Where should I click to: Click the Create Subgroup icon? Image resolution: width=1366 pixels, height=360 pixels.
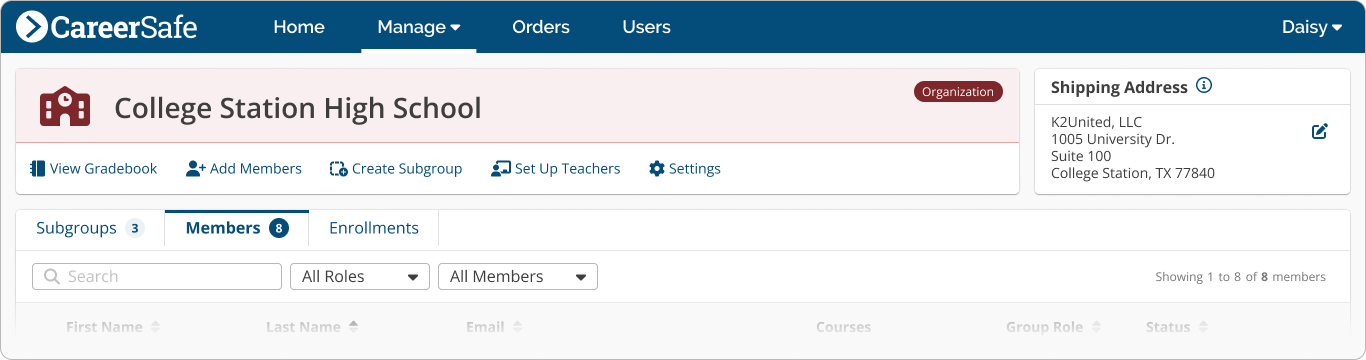pyautogui.click(x=339, y=169)
